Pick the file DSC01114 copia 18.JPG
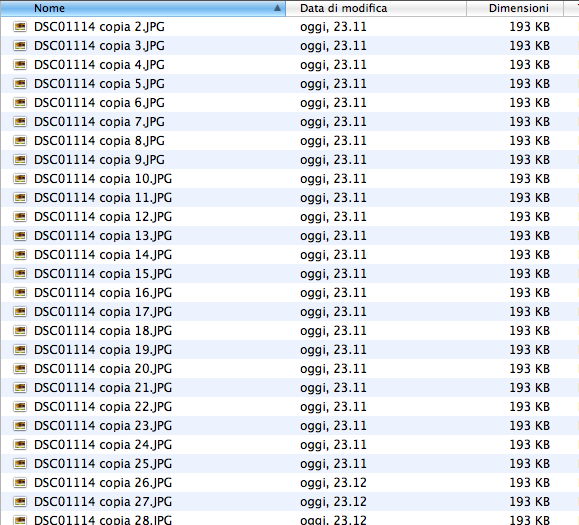 103,331
